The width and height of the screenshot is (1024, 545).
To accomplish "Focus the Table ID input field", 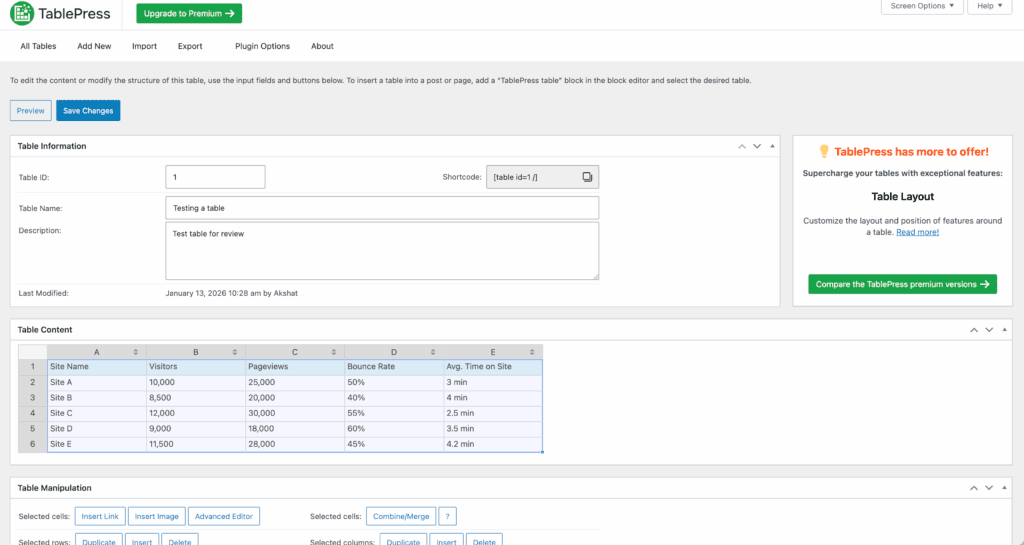I will click(216, 177).
